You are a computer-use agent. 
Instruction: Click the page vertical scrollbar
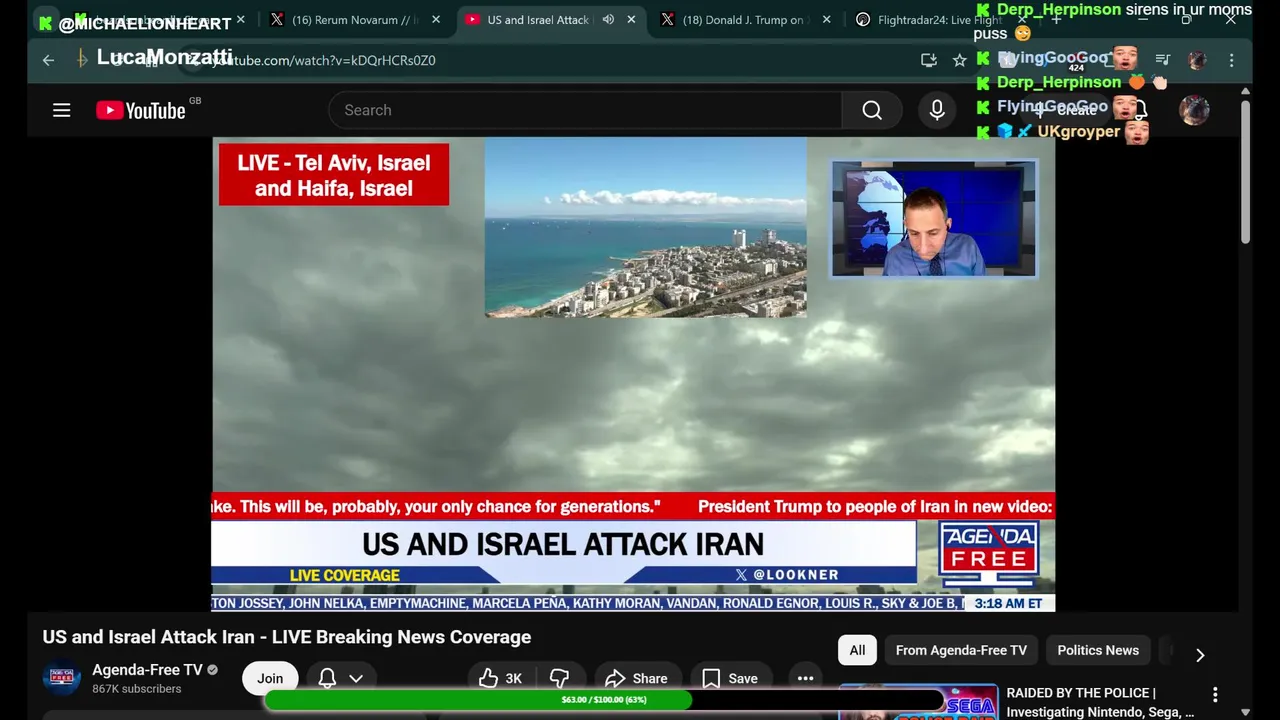[x=1245, y=170]
